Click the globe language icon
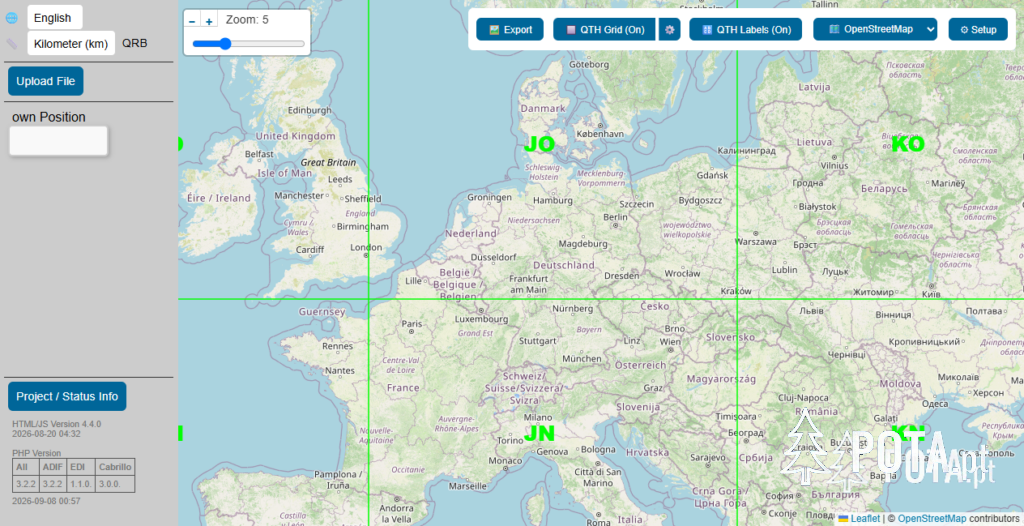1024x526 pixels. [12, 18]
